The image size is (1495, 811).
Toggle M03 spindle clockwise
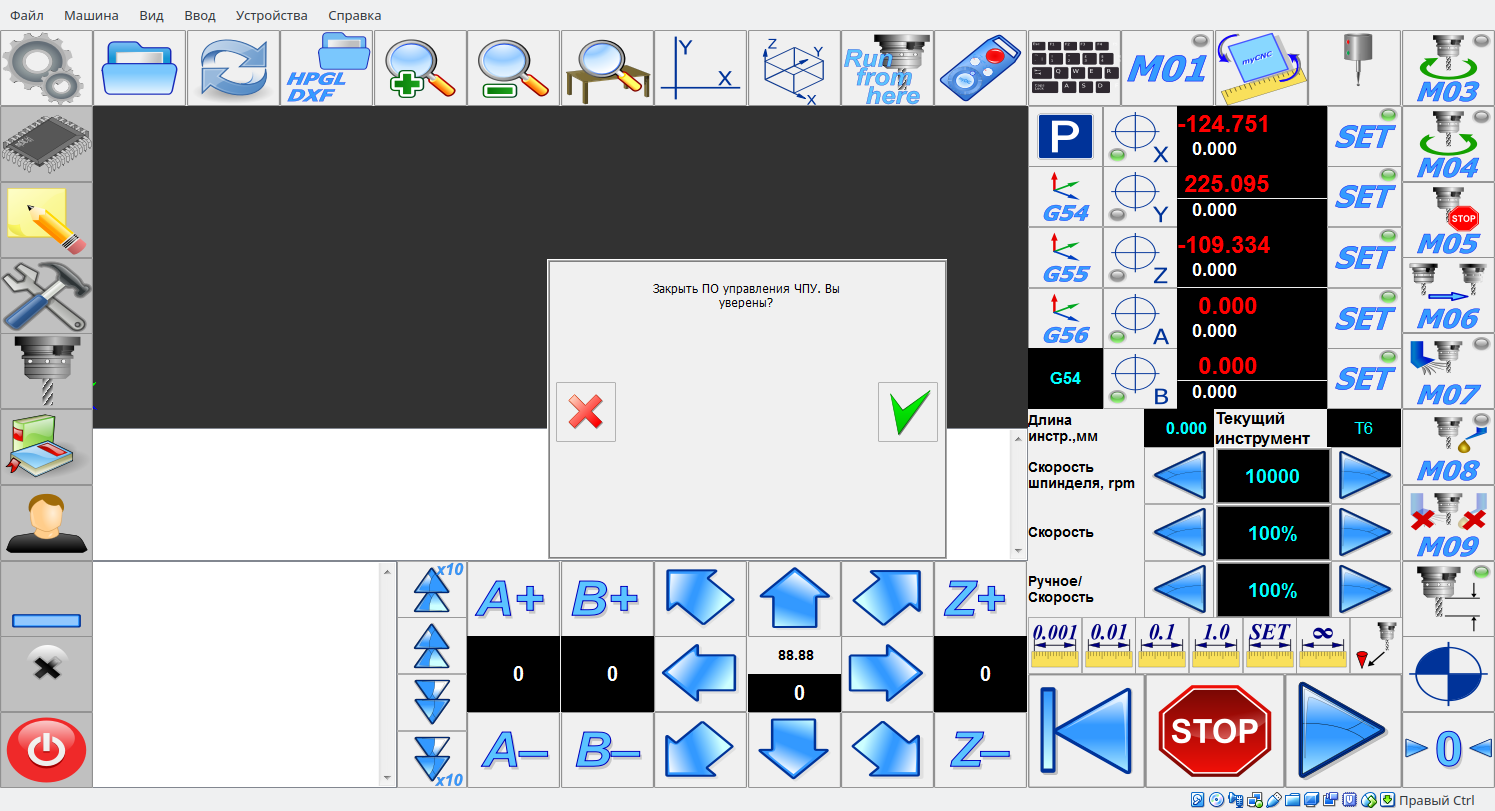click(1447, 68)
